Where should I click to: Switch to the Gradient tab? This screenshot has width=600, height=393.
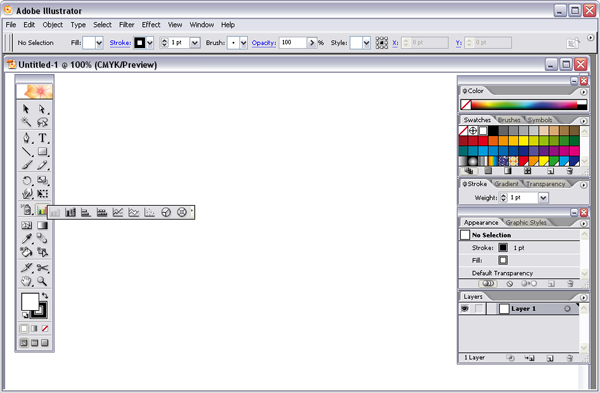click(506, 184)
